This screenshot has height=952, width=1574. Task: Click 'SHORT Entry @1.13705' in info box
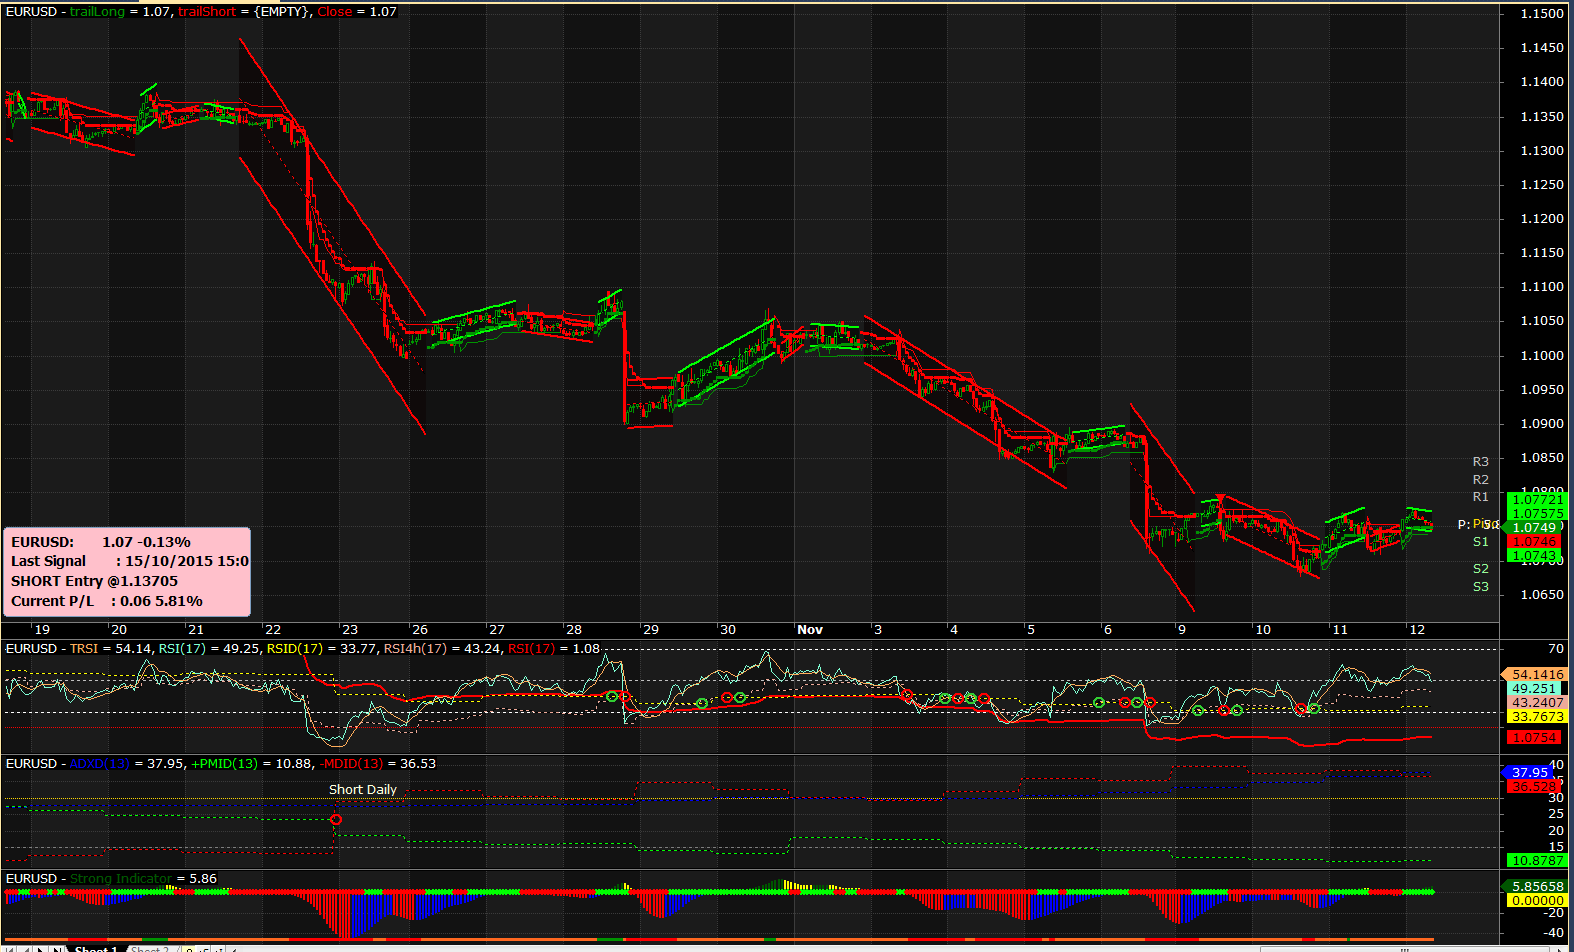pyautogui.click(x=94, y=581)
